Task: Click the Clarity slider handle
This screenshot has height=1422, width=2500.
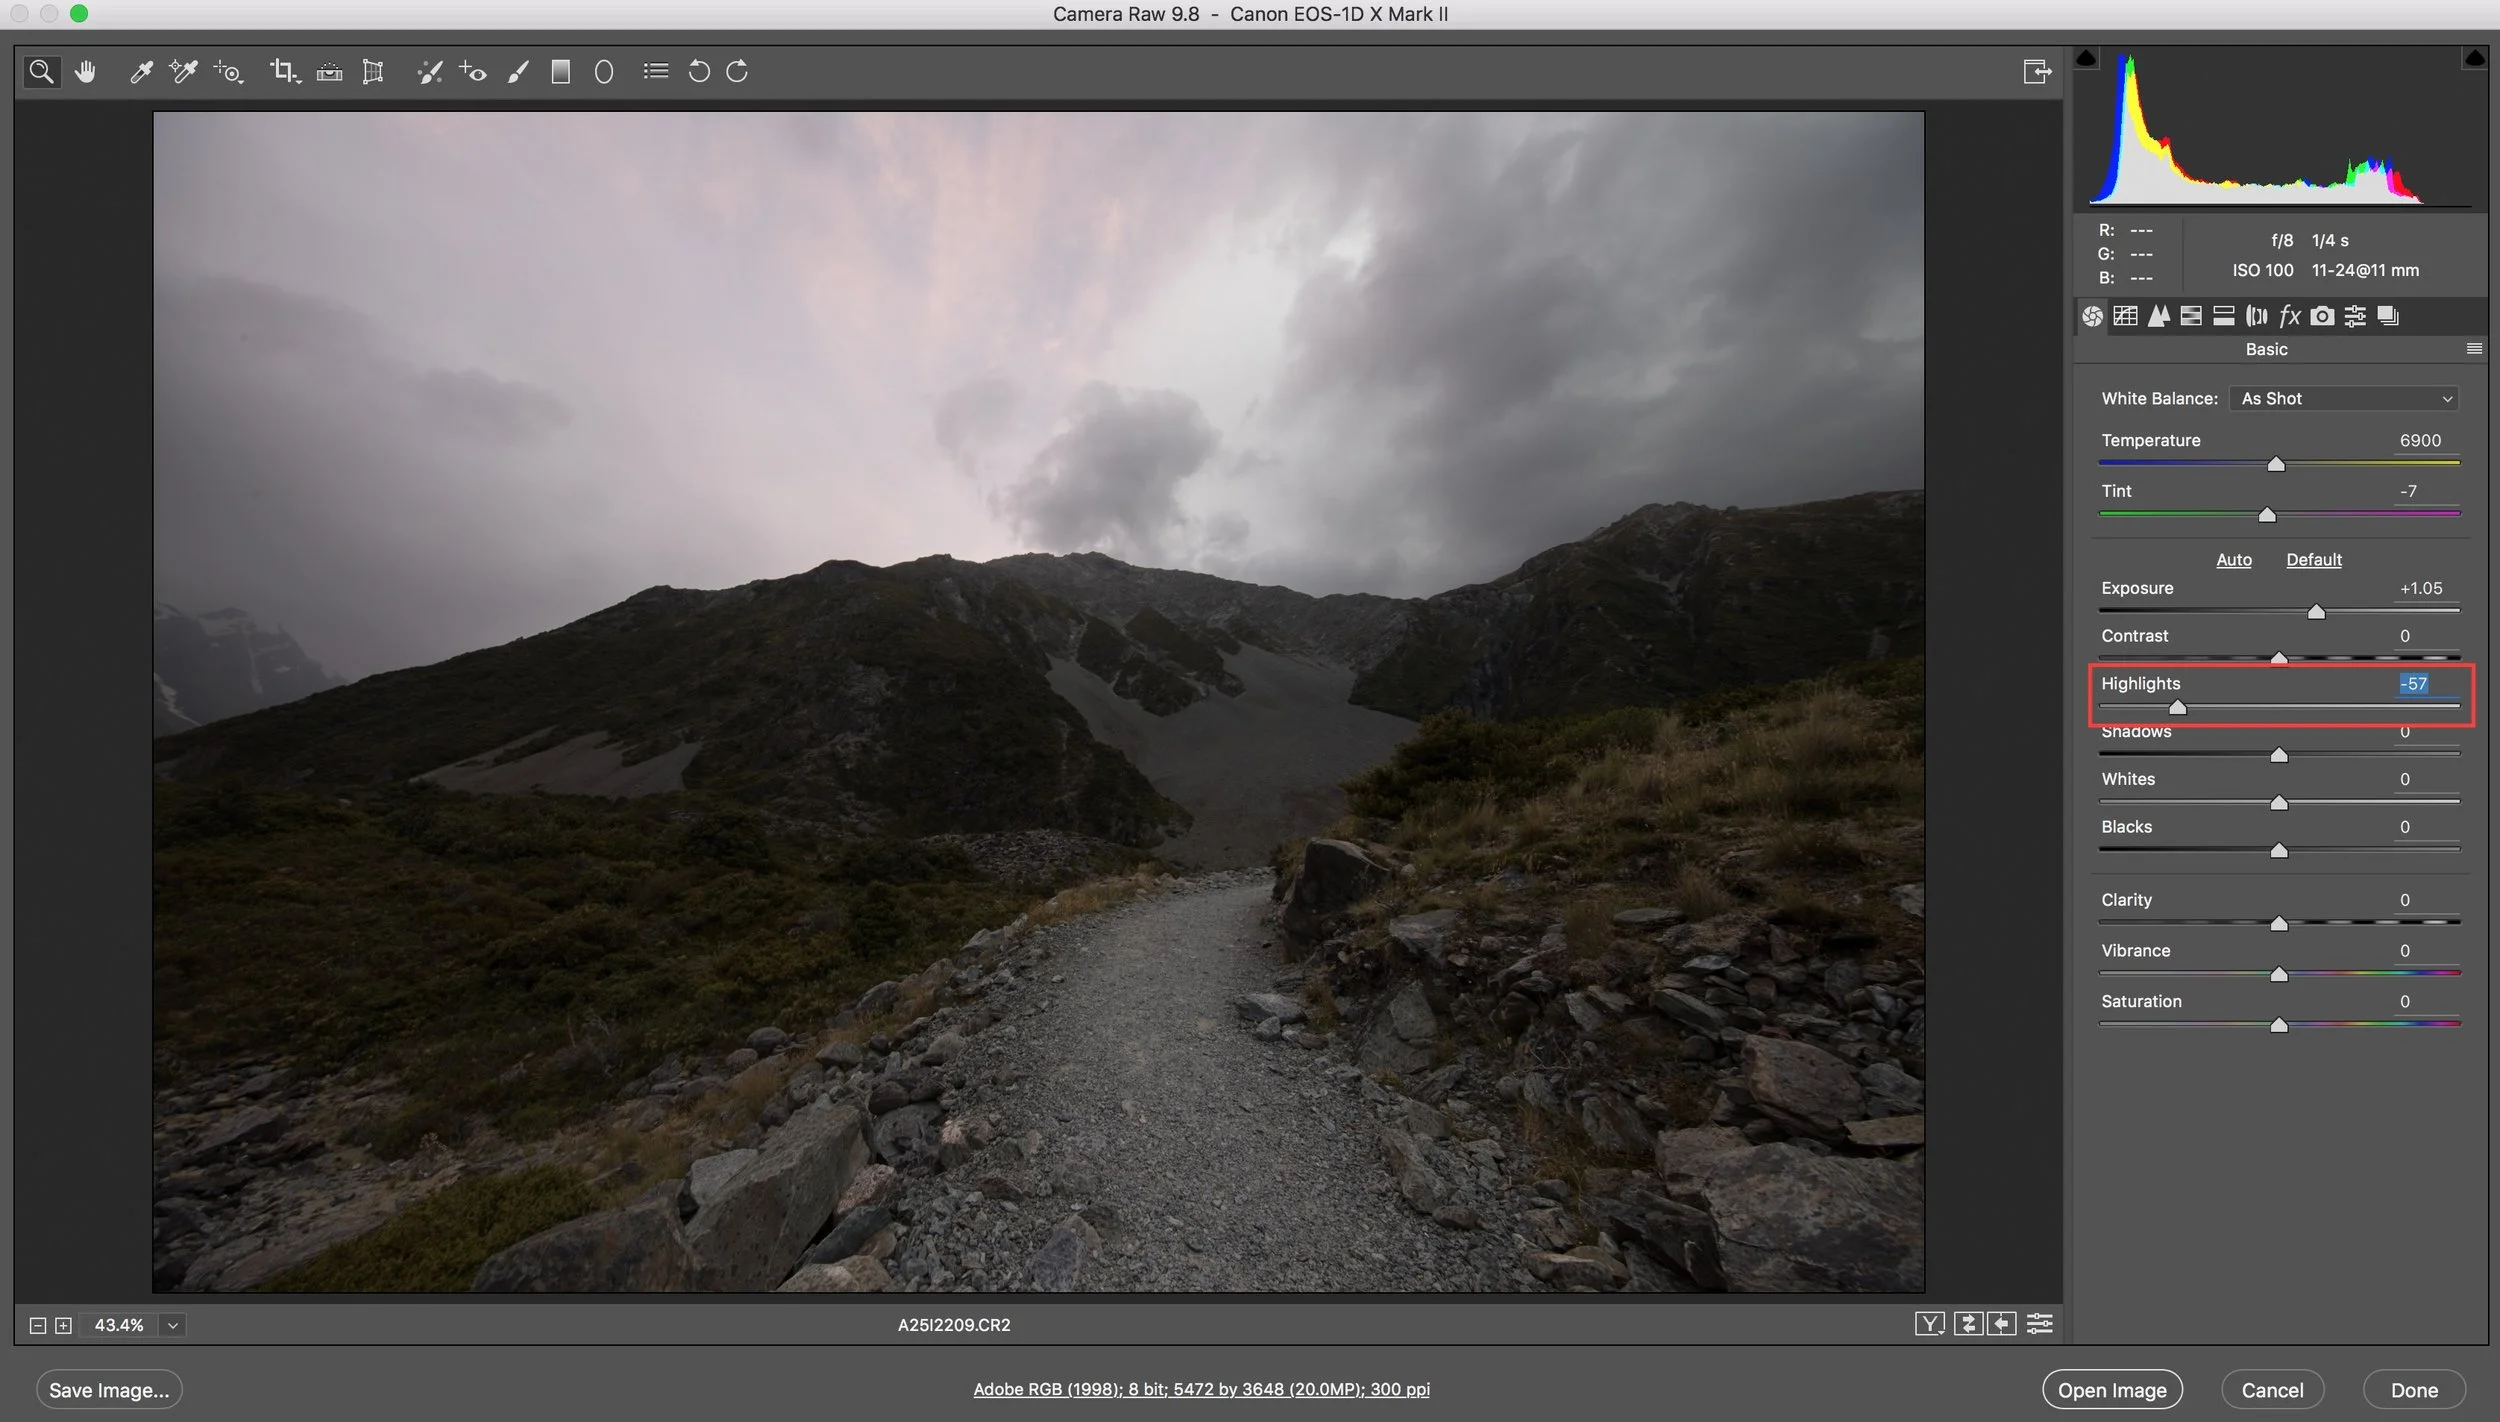Action: click(2279, 924)
